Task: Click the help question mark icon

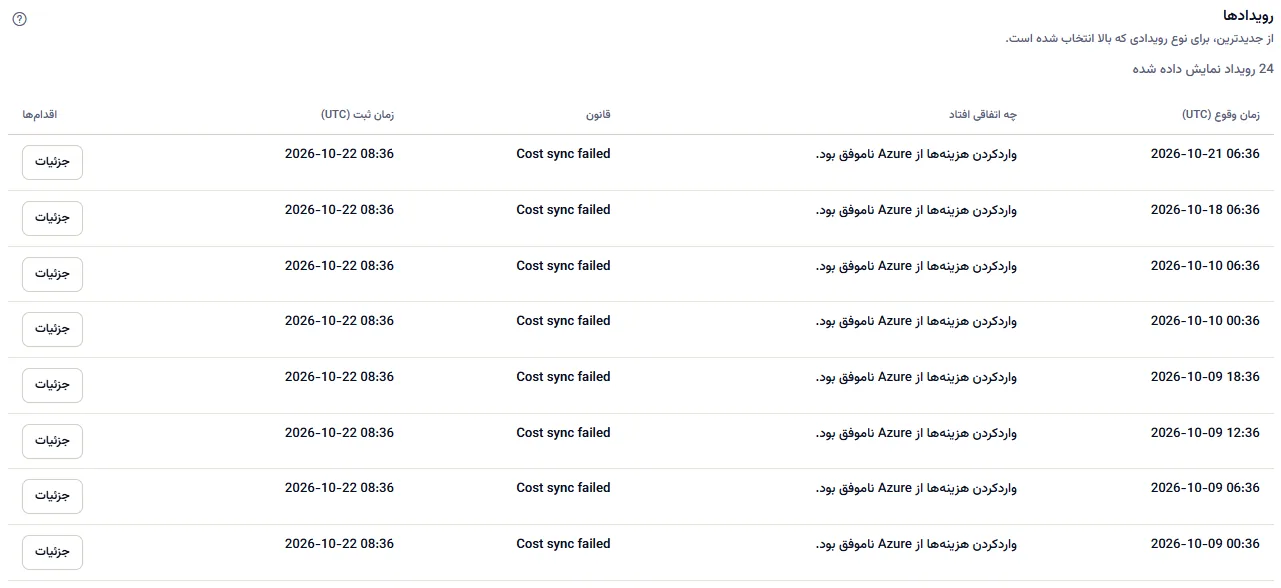Action: (19, 19)
